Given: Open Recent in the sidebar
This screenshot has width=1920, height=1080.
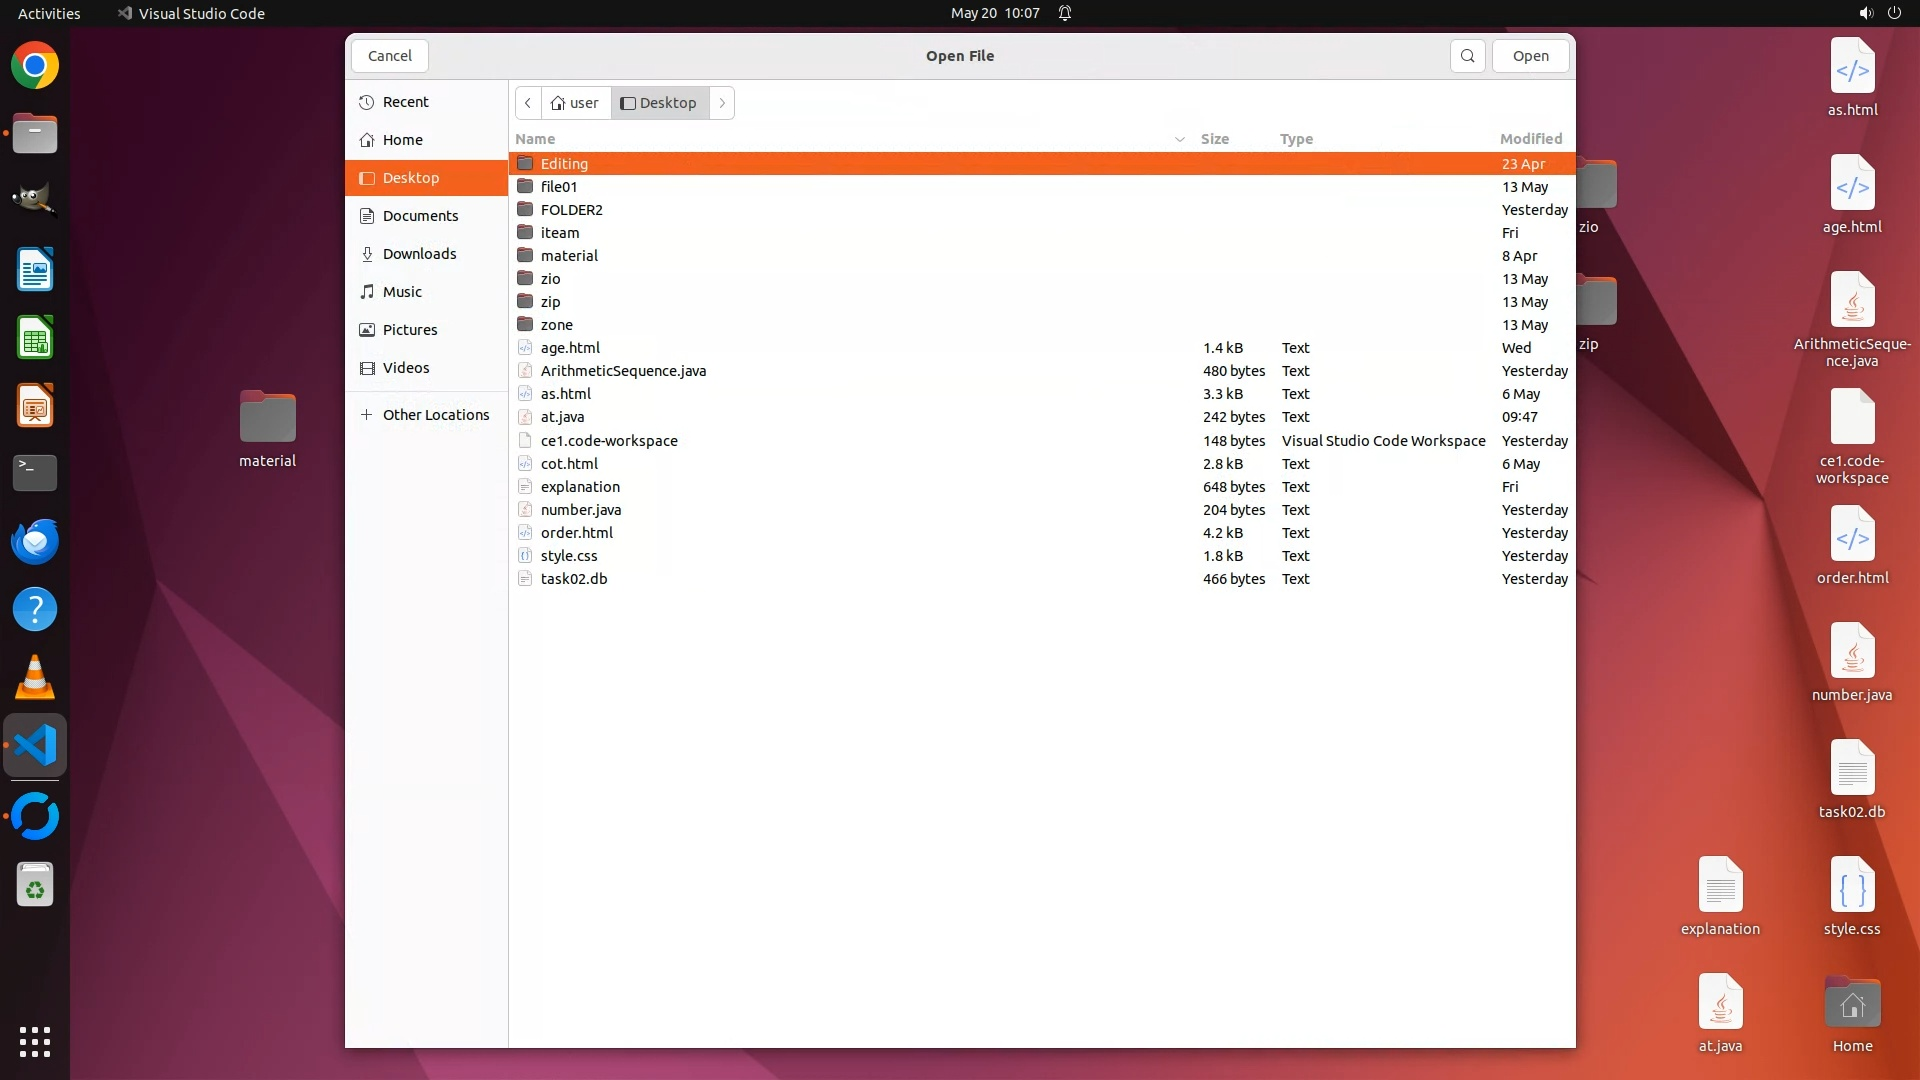Looking at the screenshot, I should [405, 102].
